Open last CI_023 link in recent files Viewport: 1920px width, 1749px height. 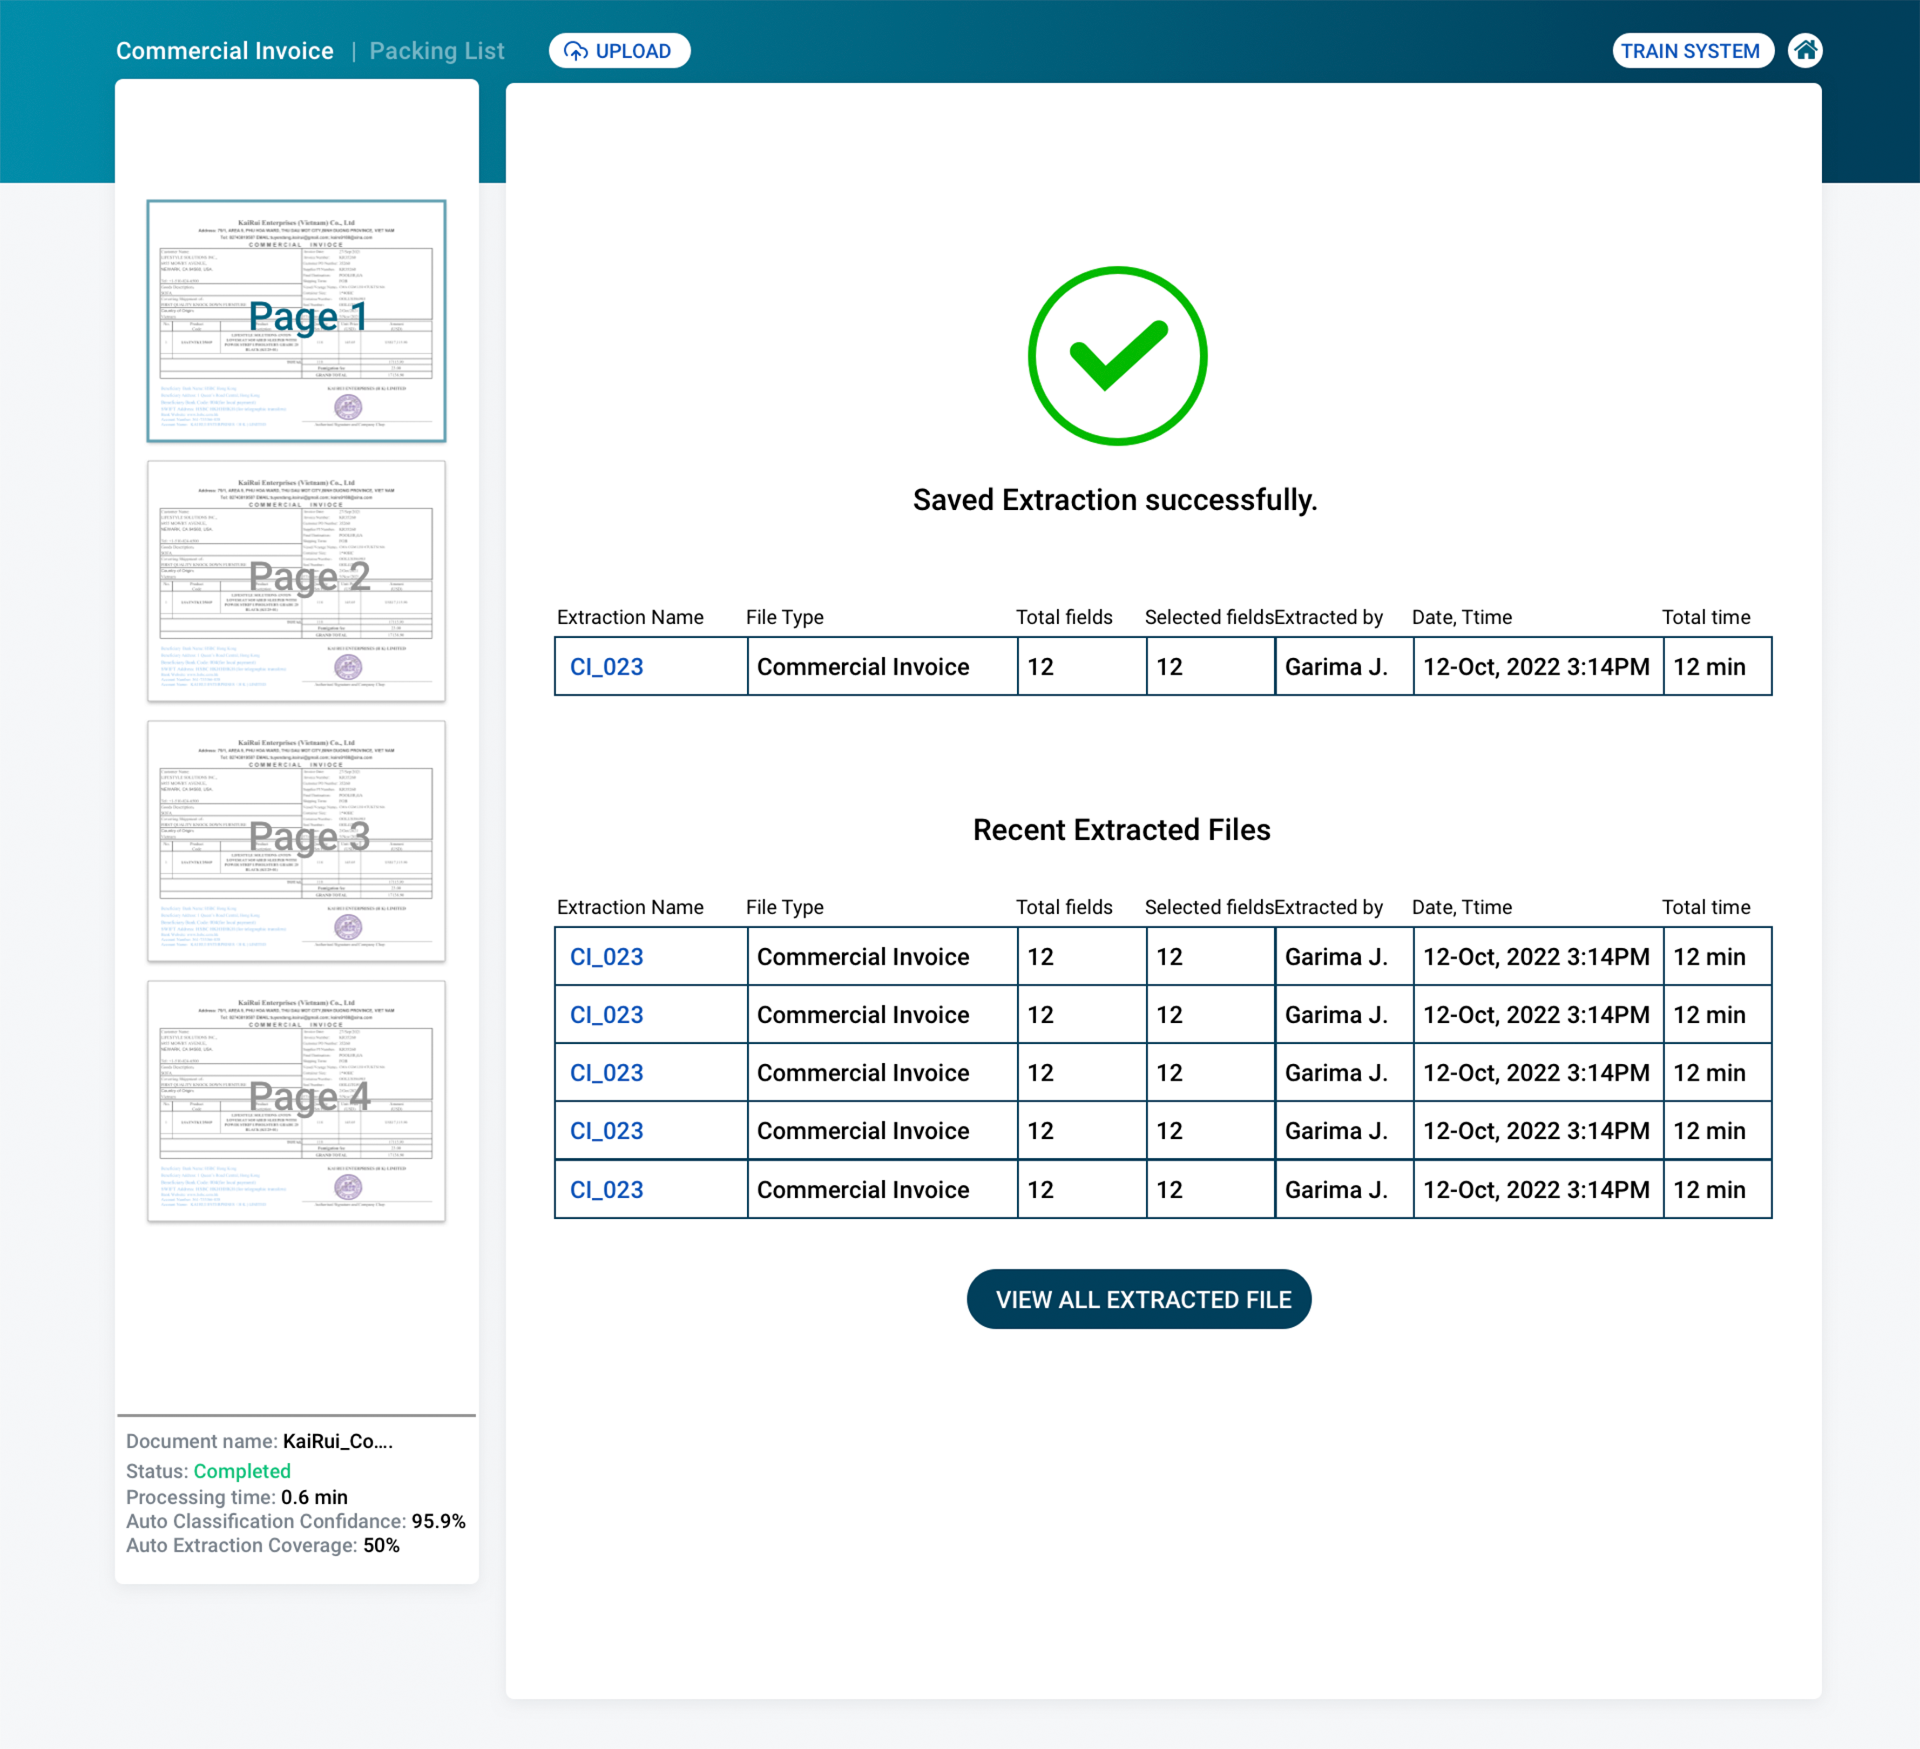[x=606, y=1190]
